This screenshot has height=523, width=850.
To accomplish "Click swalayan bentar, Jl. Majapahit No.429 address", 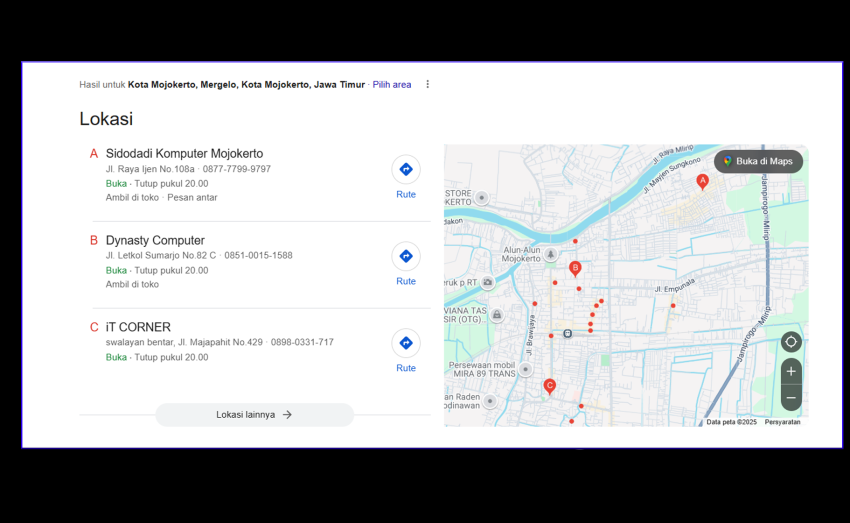I will [184, 342].
